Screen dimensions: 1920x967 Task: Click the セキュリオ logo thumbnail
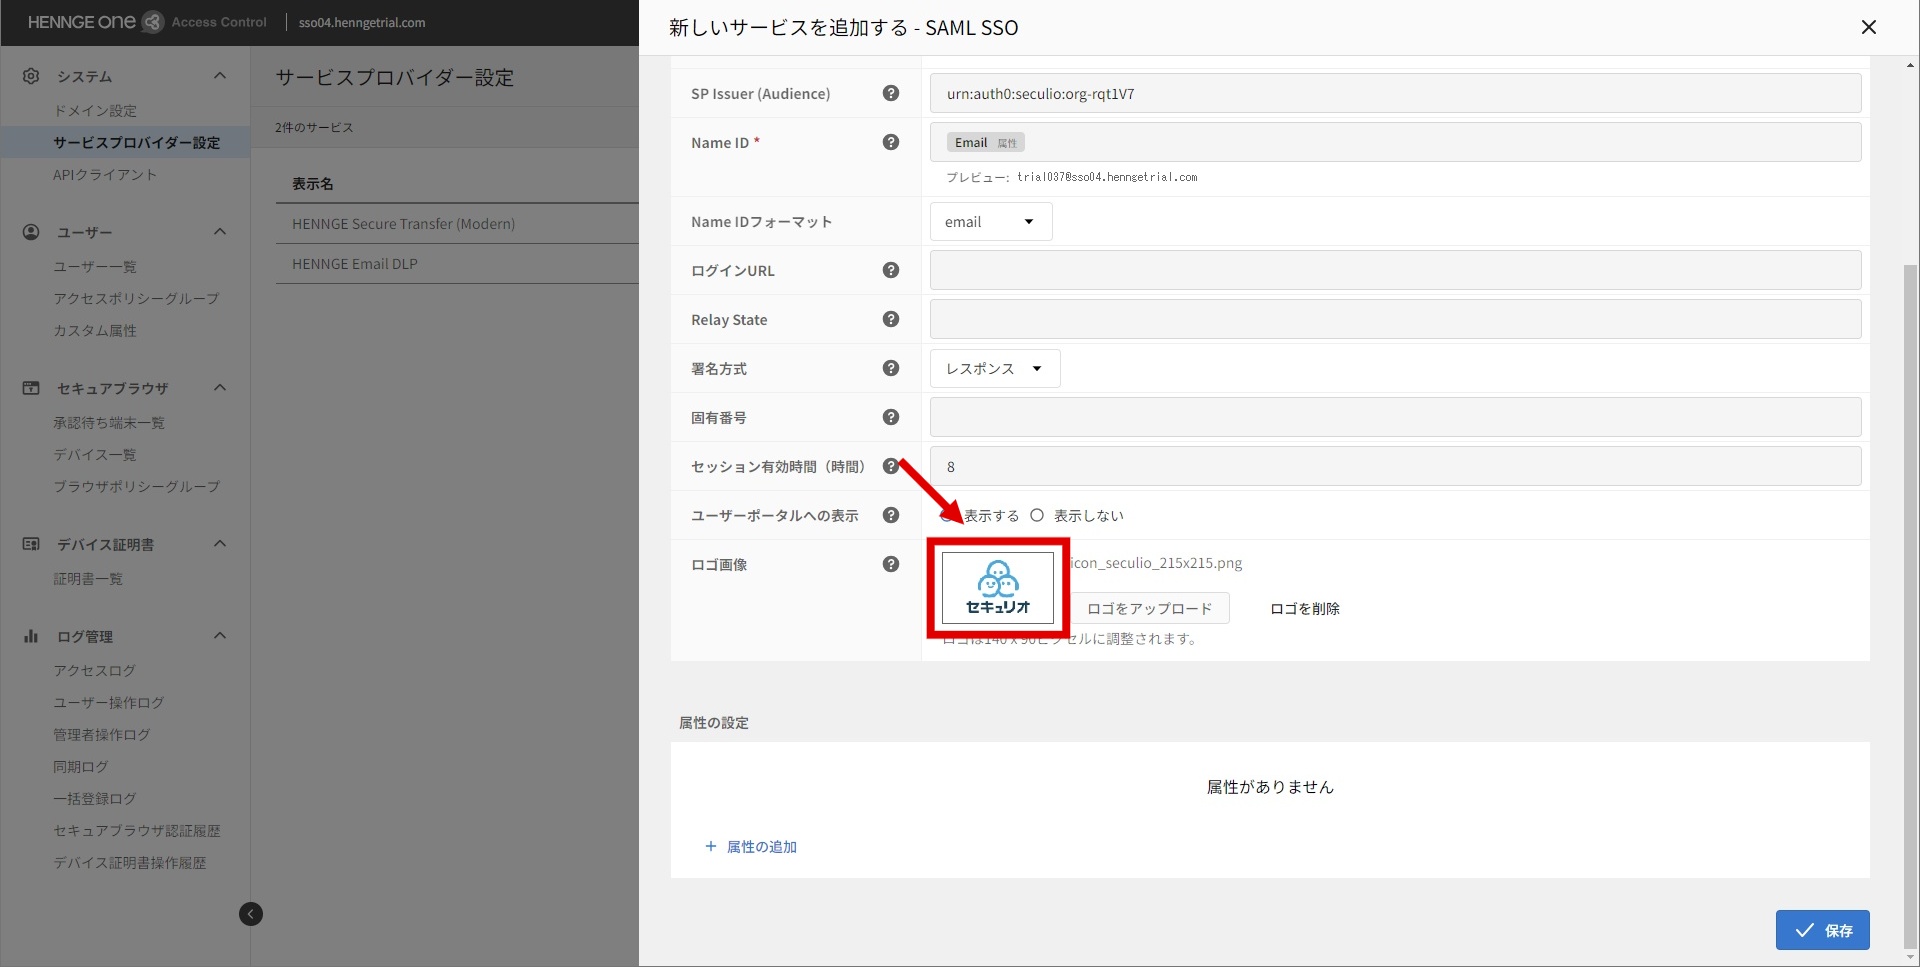(998, 588)
